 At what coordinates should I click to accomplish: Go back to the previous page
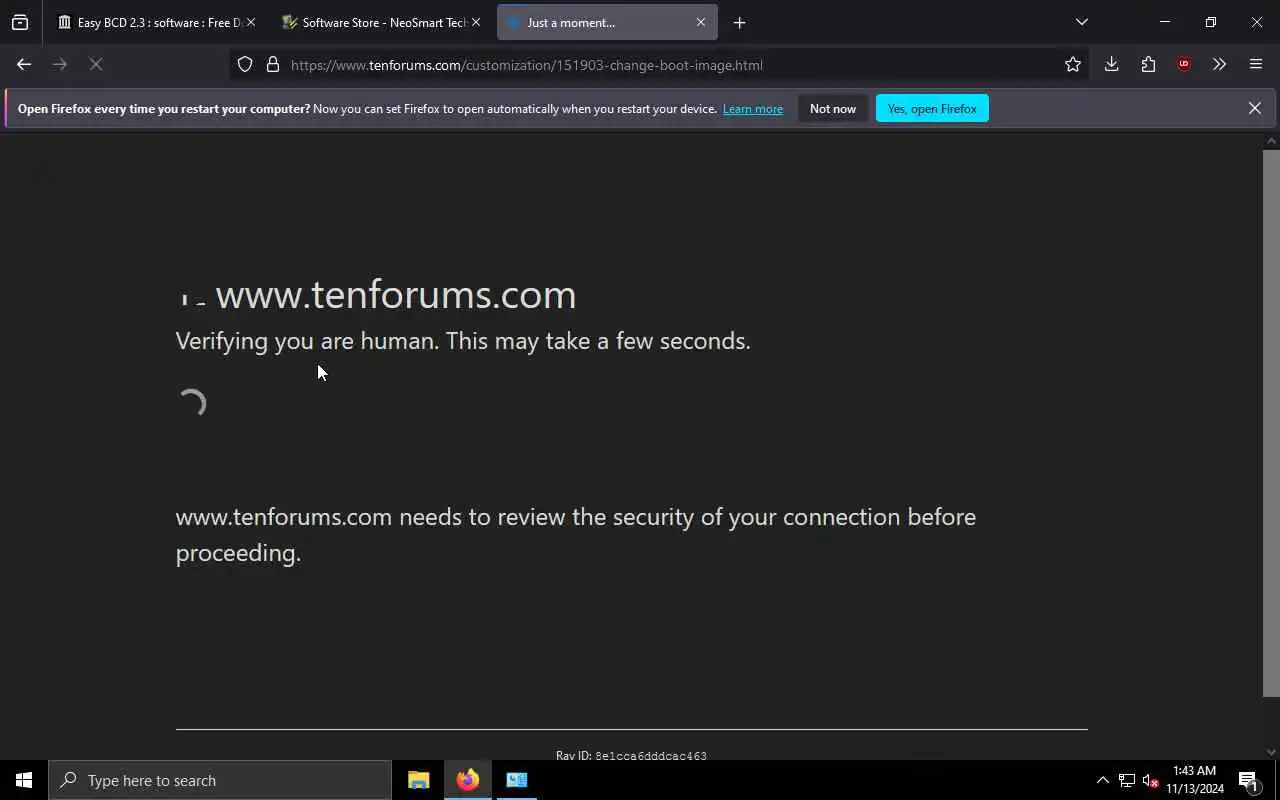pos(24,65)
